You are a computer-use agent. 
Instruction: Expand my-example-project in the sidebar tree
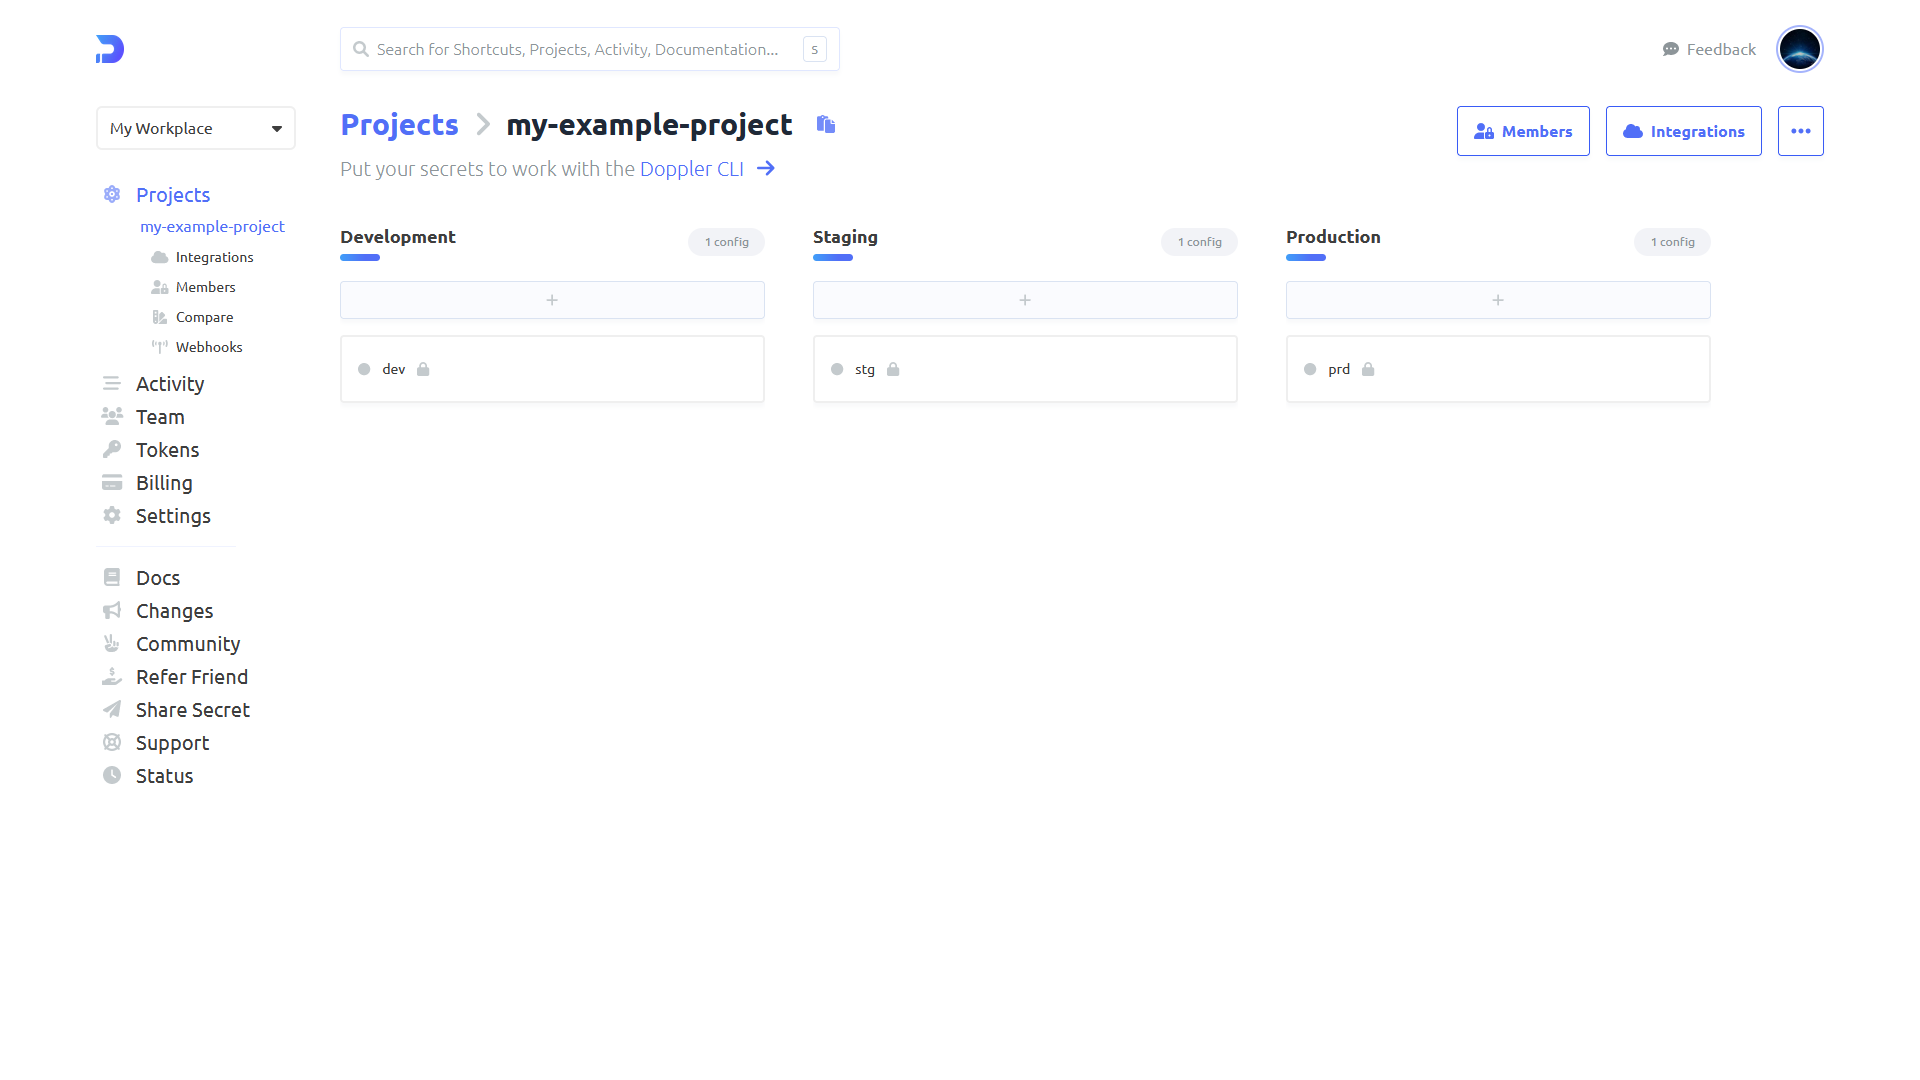coord(212,226)
